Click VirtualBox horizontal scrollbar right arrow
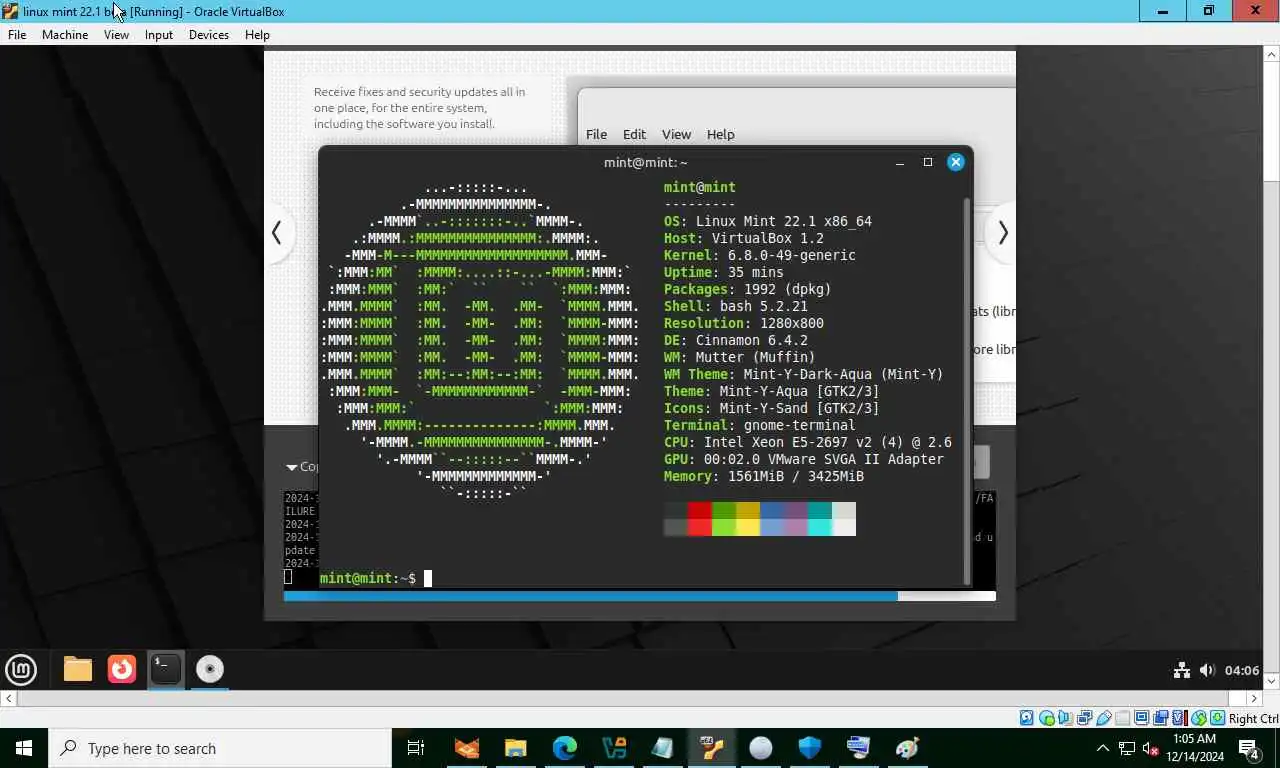 pyautogui.click(x=1255, y=698)
